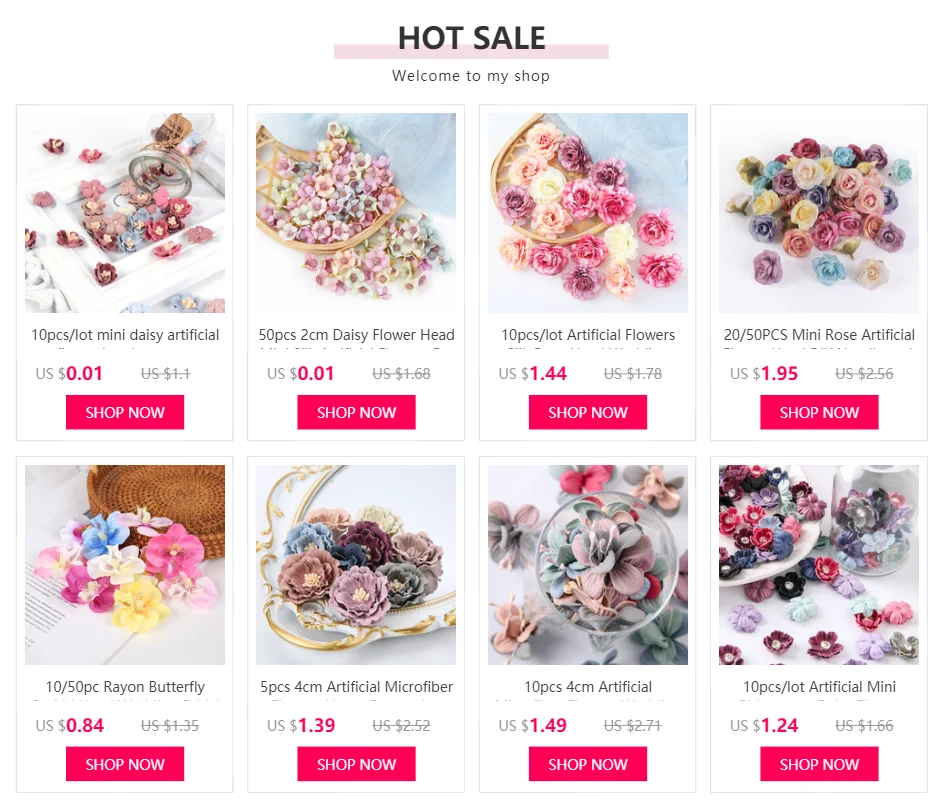
Task: Open the Artificial Mini rhinestone flowers image
Action: 819,565
